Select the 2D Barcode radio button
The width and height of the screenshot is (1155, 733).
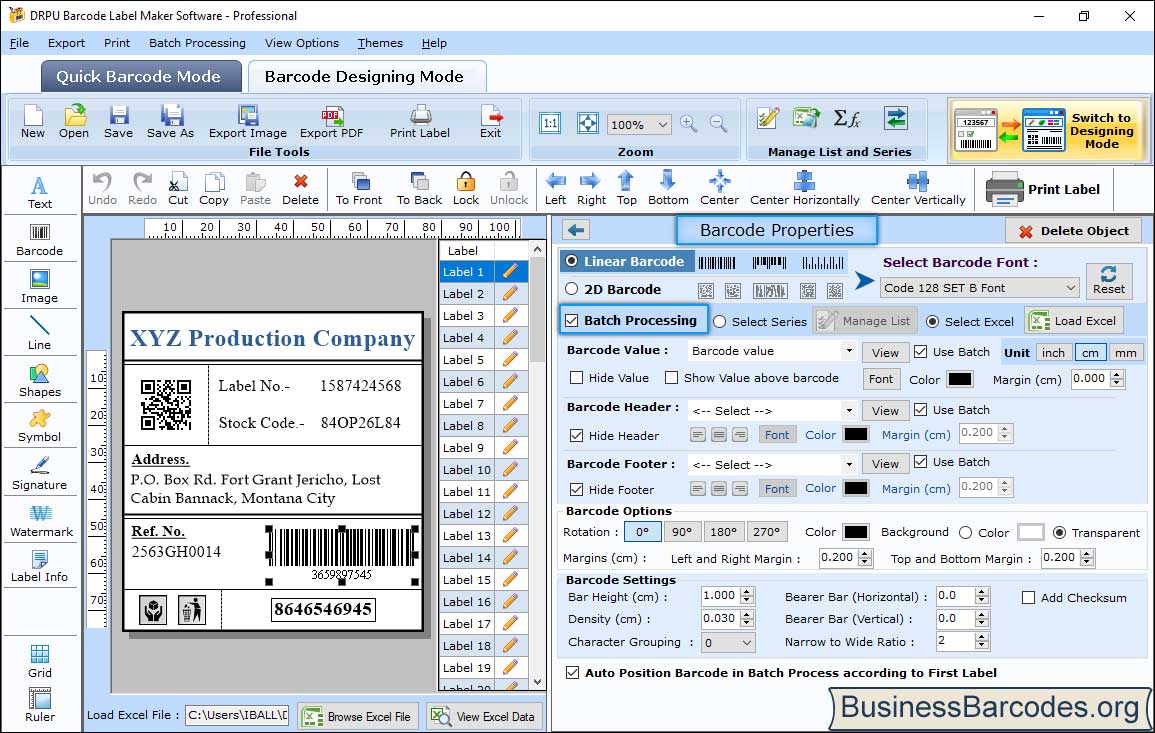coord(572,289)
